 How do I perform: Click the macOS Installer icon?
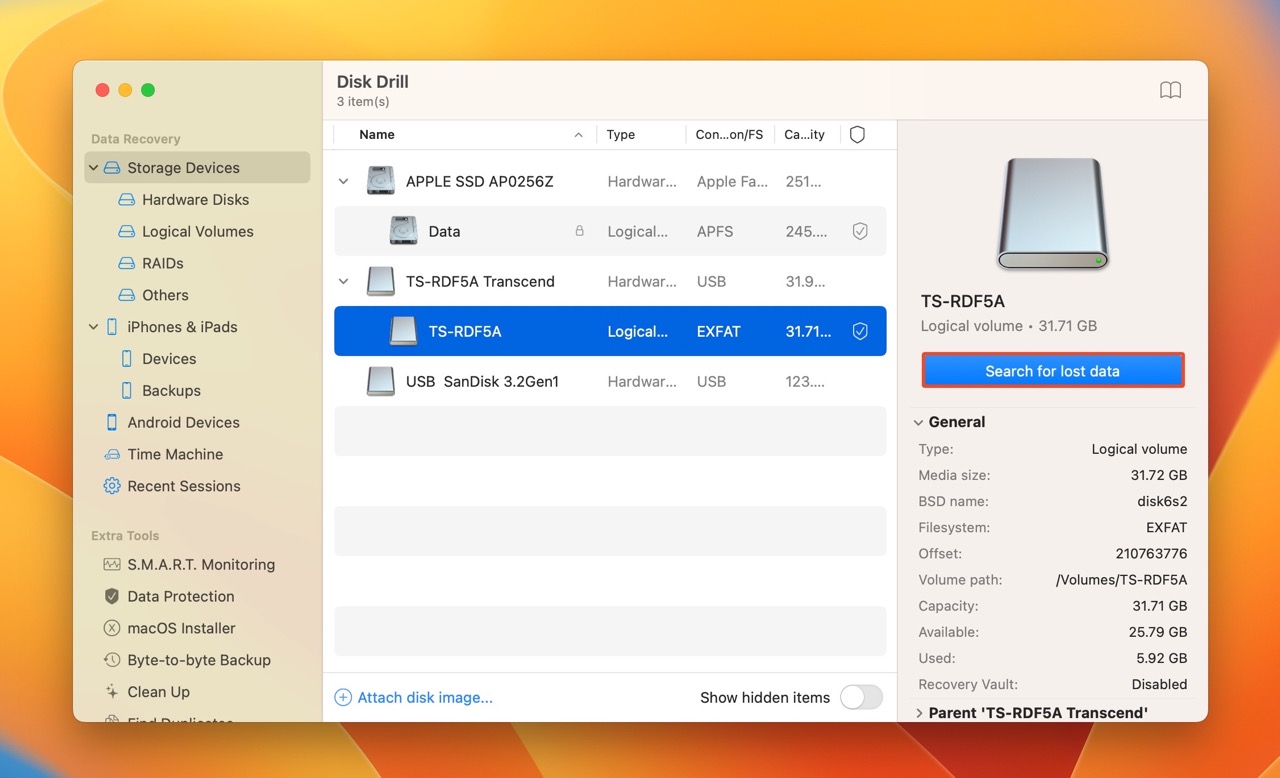(111, 629)
